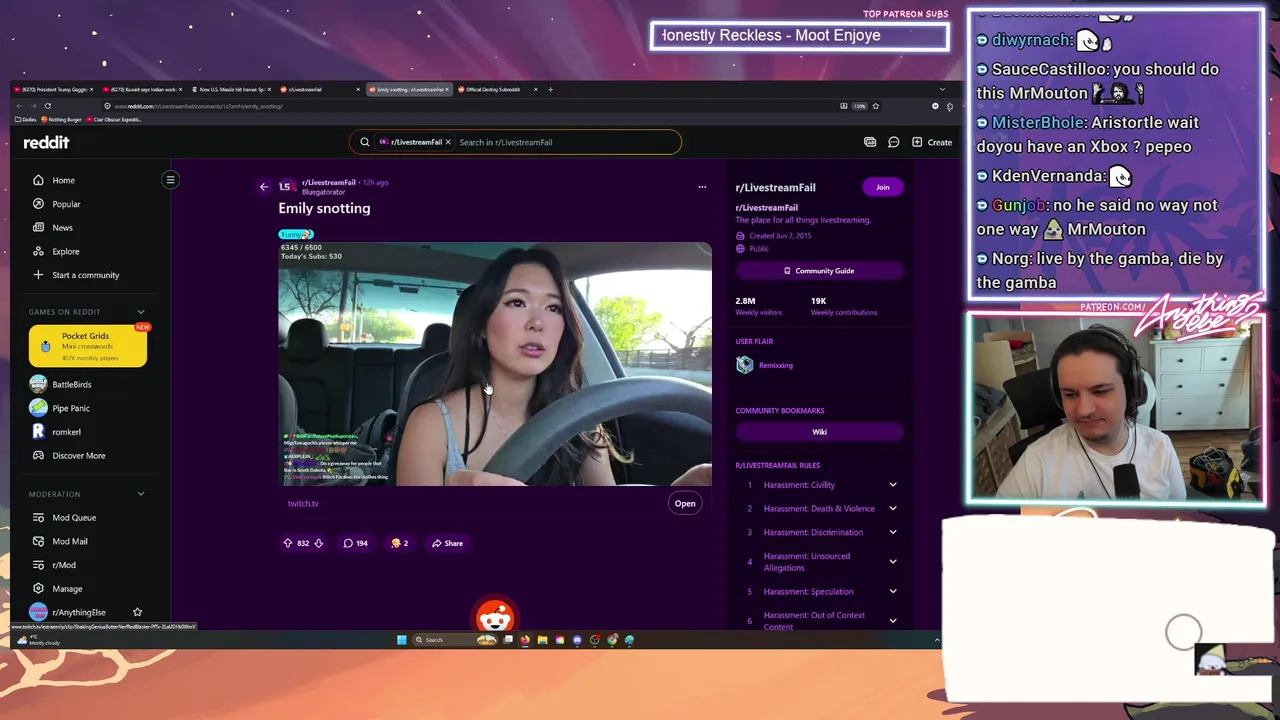Click the Funny post flair
Viewport: 1280px width, 720px height.
point(296,234)
